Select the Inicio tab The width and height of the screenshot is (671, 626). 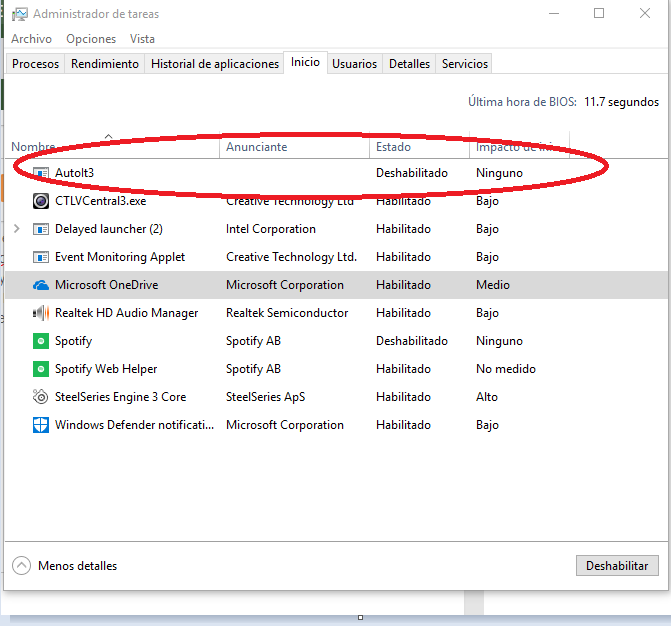(x=305, y=62)
